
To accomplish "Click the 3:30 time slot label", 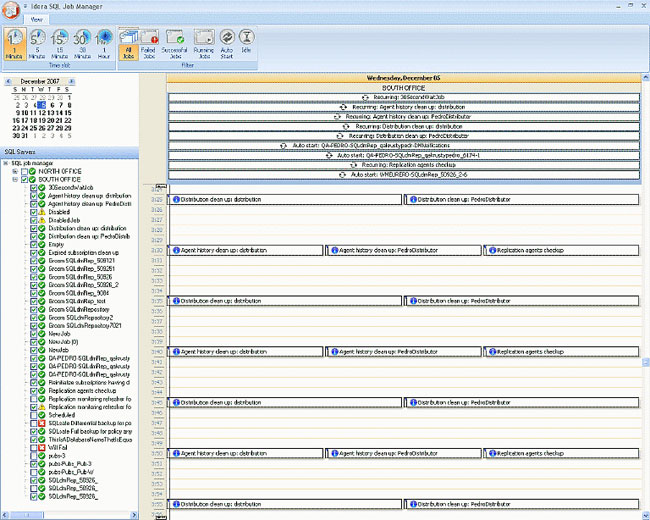I will [x=157, y=250].
